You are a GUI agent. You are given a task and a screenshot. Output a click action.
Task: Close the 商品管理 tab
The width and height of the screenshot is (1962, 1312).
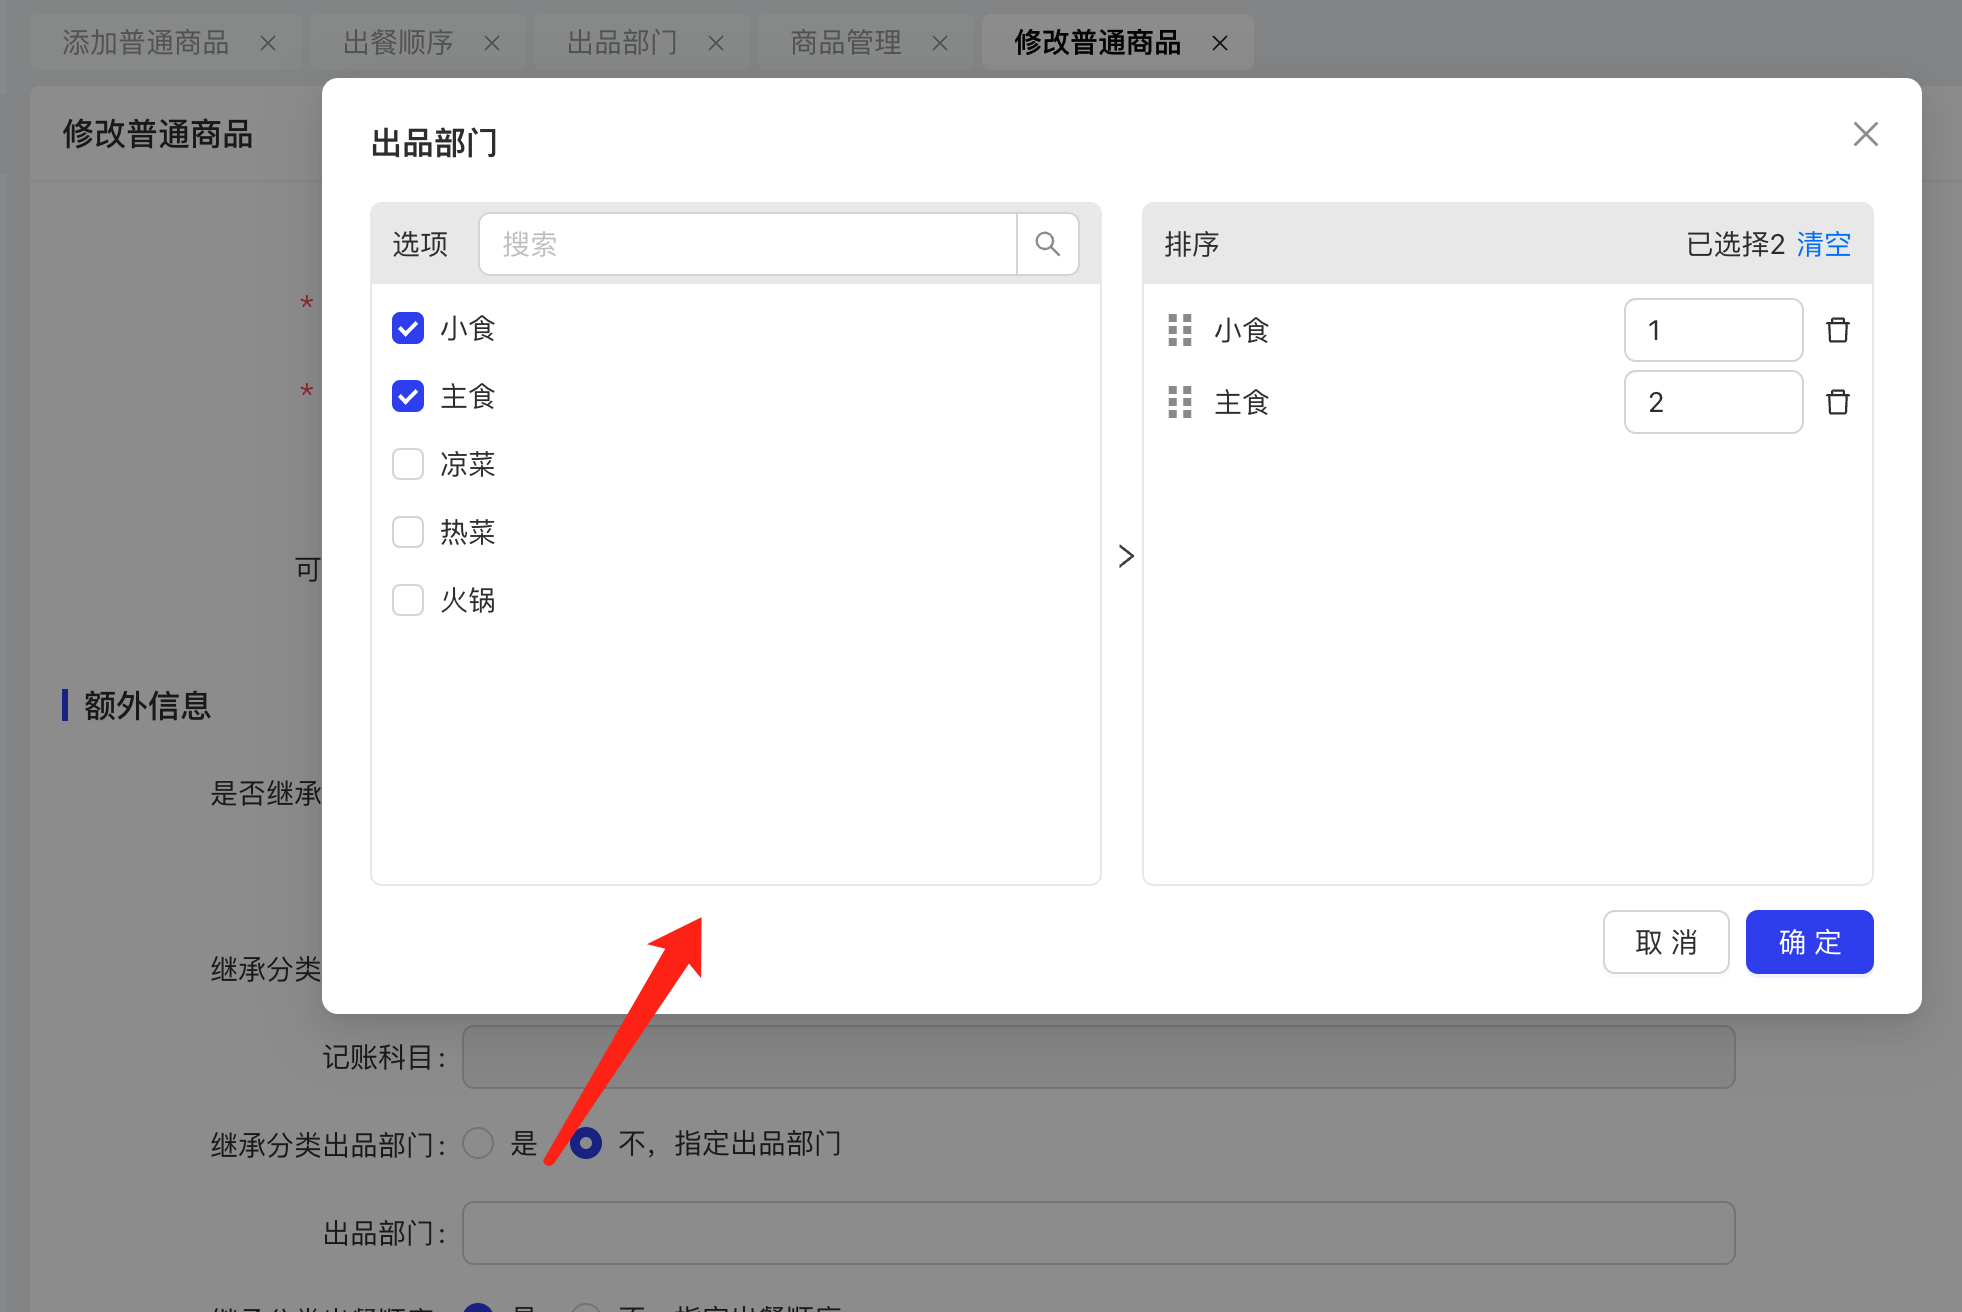click(940, 43)
